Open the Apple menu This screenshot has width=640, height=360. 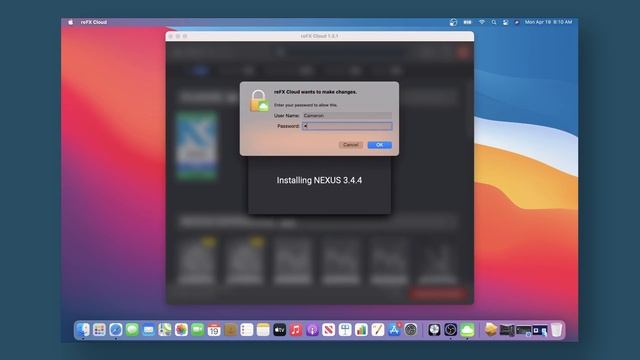tap(70, 22)
